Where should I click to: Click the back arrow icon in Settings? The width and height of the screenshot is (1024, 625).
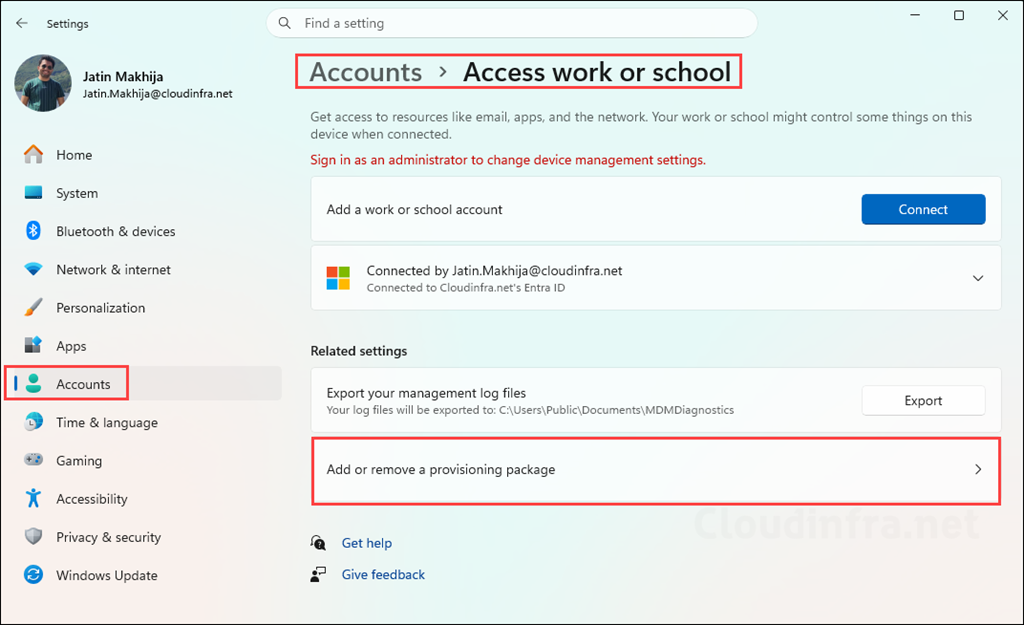tap(22, 24)
